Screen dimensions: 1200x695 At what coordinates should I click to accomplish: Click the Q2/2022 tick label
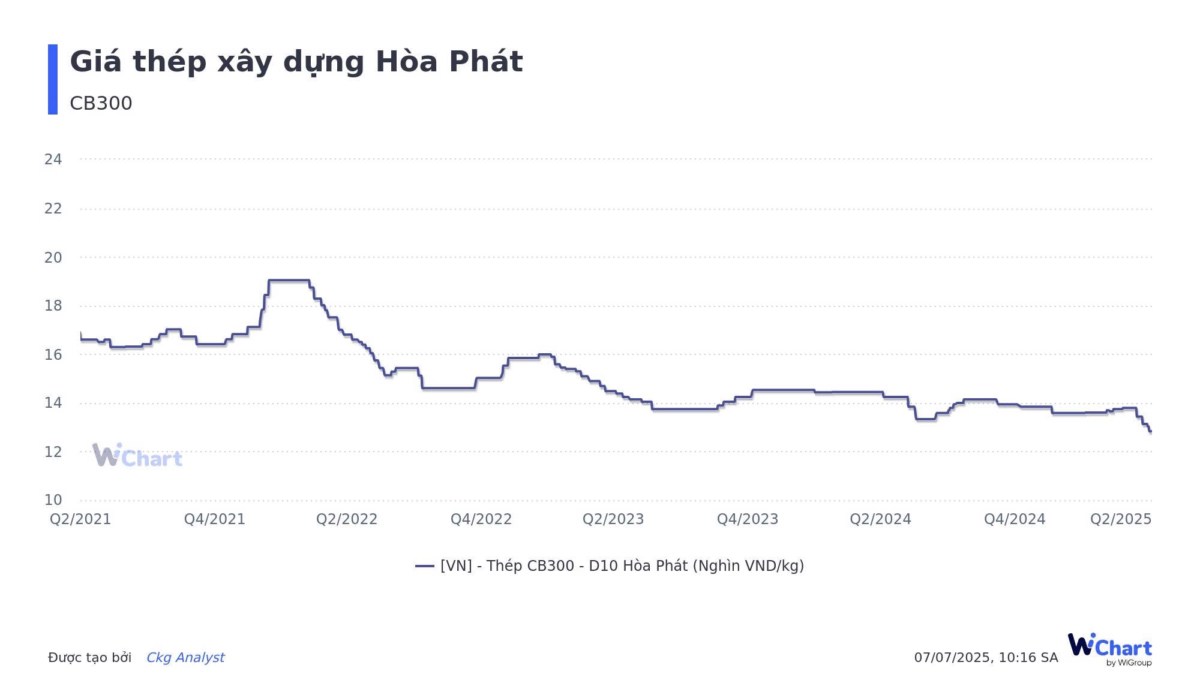[x=347, y=520]
